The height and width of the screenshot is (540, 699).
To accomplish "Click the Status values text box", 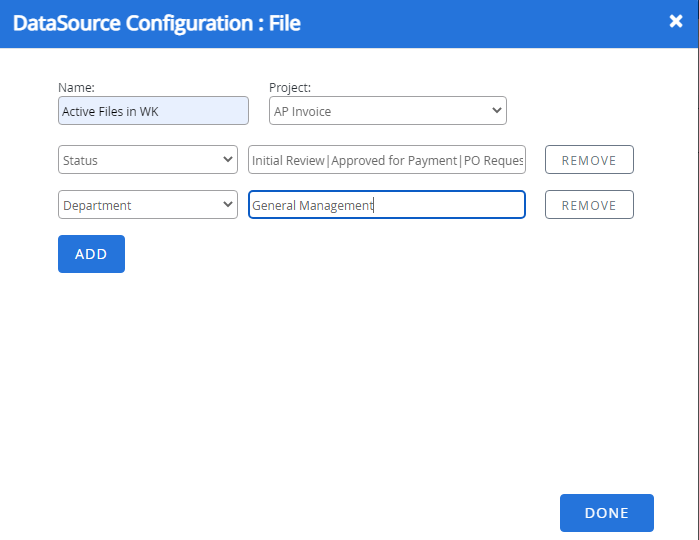I will click(387, 160).
